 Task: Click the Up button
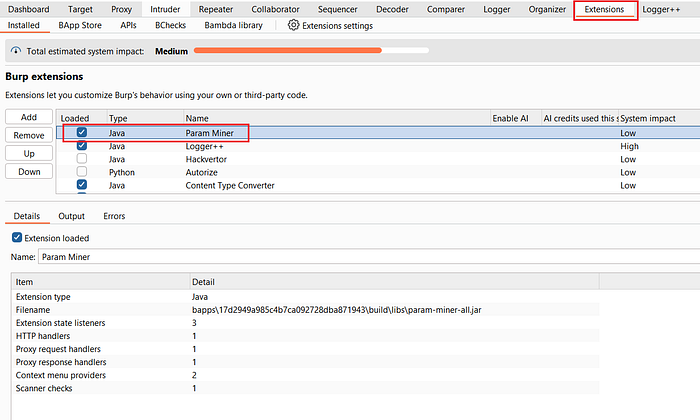click(29, 154)
